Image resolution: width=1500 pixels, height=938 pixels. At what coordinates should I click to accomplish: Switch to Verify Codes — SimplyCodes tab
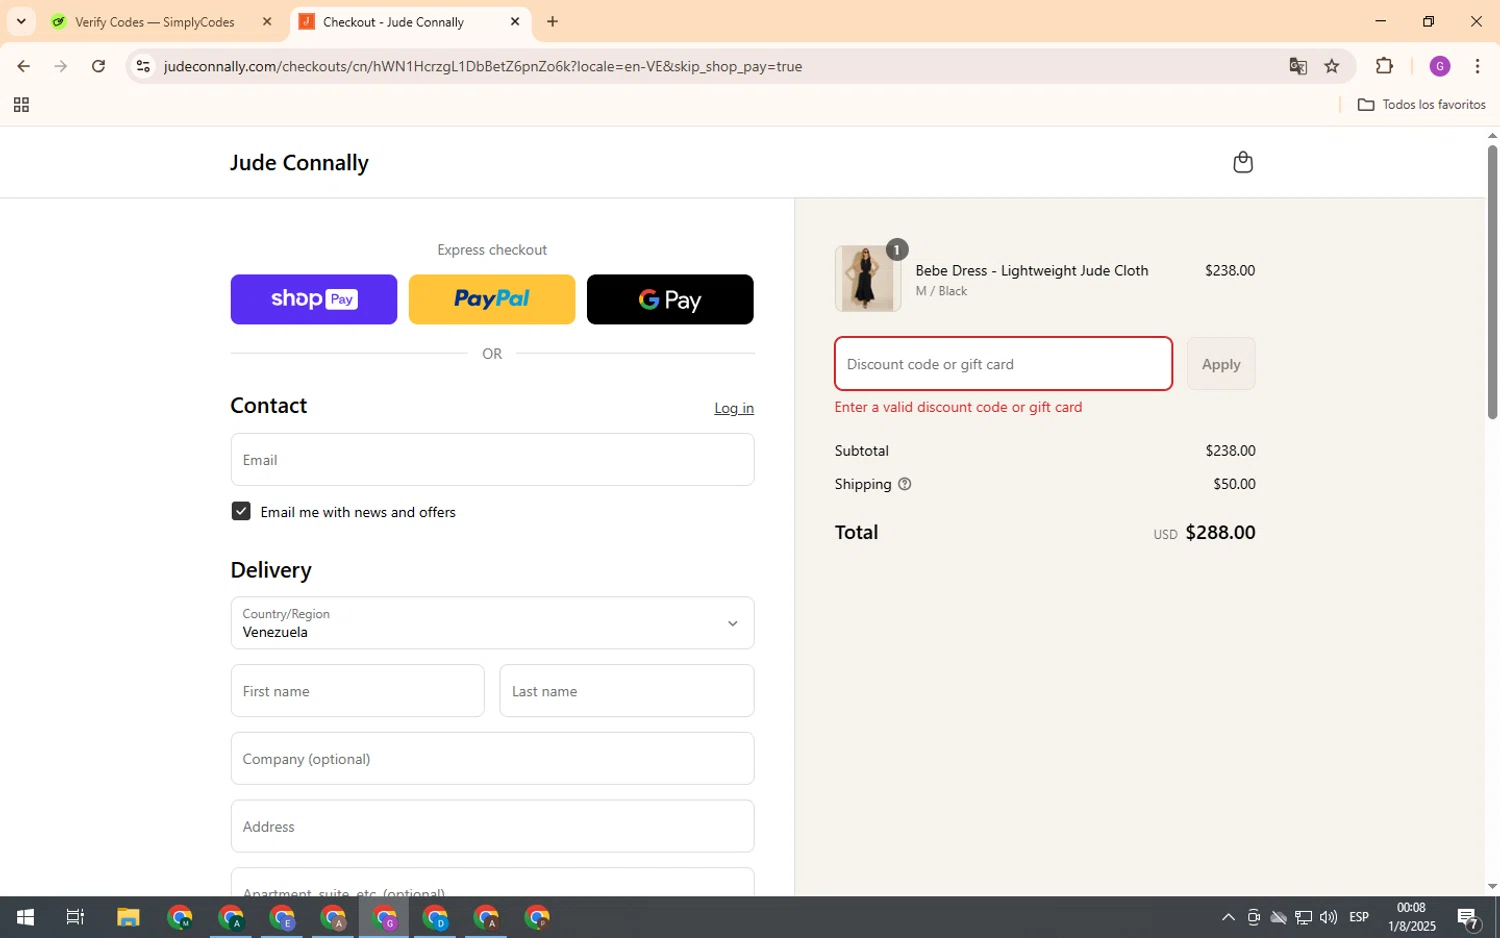tap(155, 21)
